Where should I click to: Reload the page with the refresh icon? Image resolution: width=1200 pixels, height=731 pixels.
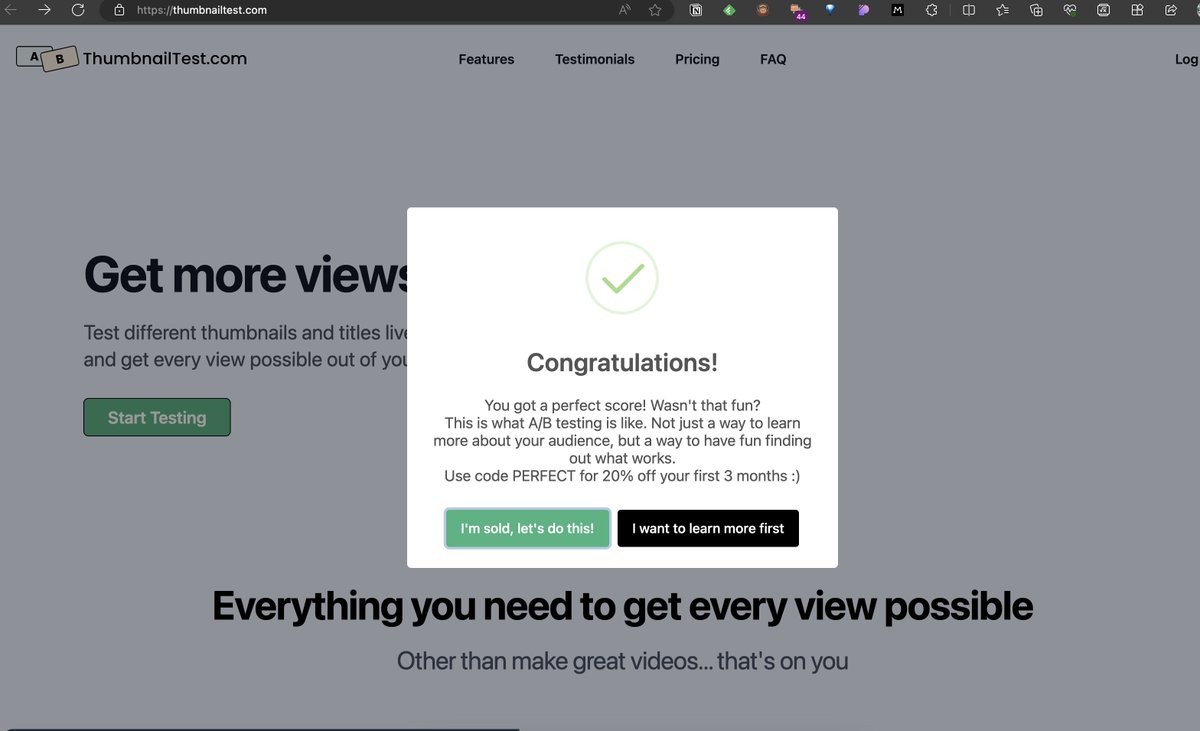click(78, 10)
